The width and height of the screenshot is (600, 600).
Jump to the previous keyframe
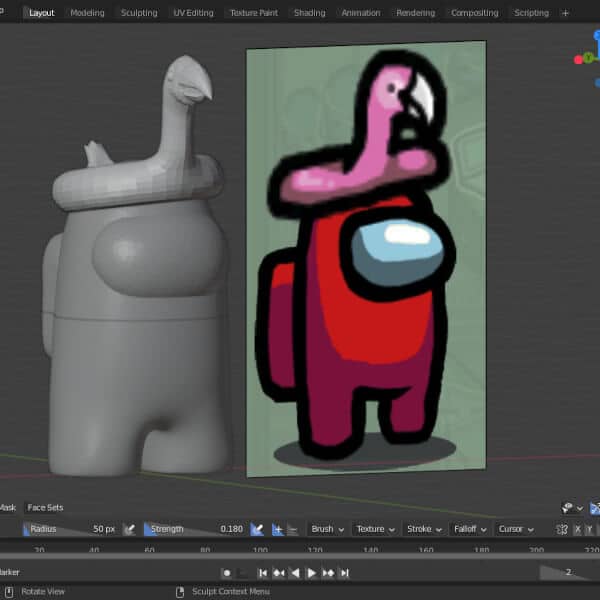279,573
